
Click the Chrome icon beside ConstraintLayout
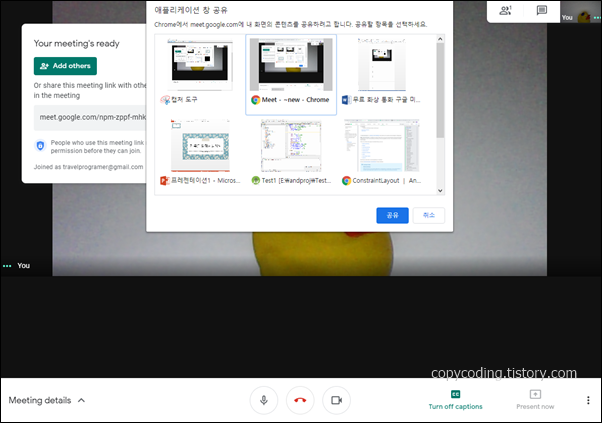(x=346, y=180)
